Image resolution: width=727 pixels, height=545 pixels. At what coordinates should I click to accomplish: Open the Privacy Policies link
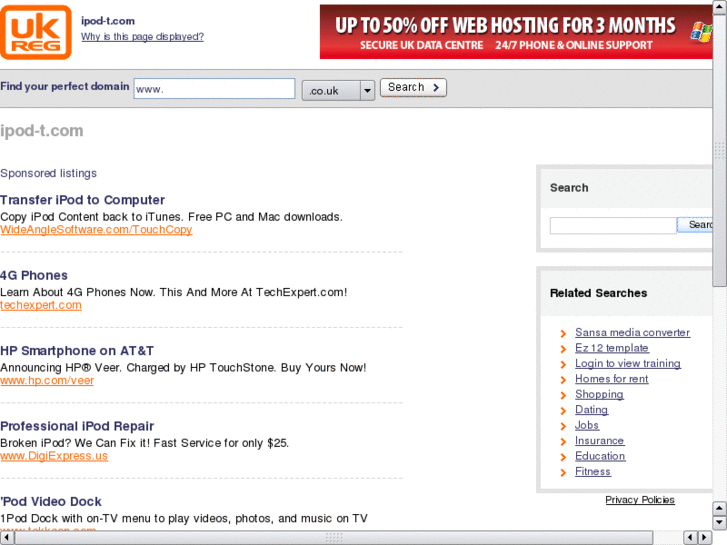pos(640,500)
